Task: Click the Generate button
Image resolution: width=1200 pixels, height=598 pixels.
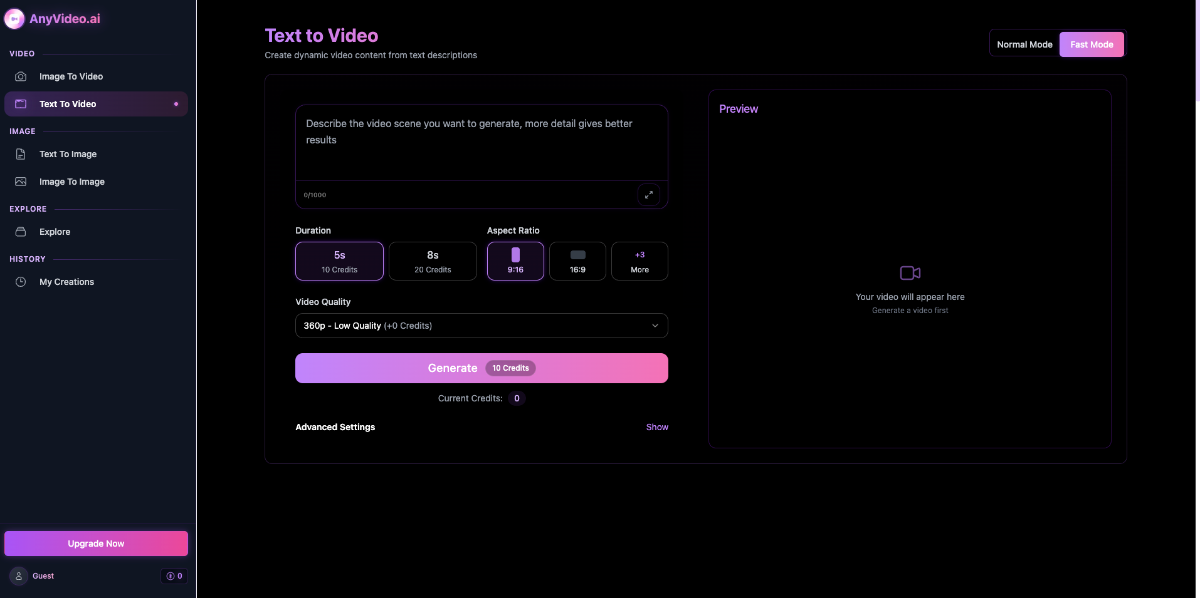Action: coord(482,368)
